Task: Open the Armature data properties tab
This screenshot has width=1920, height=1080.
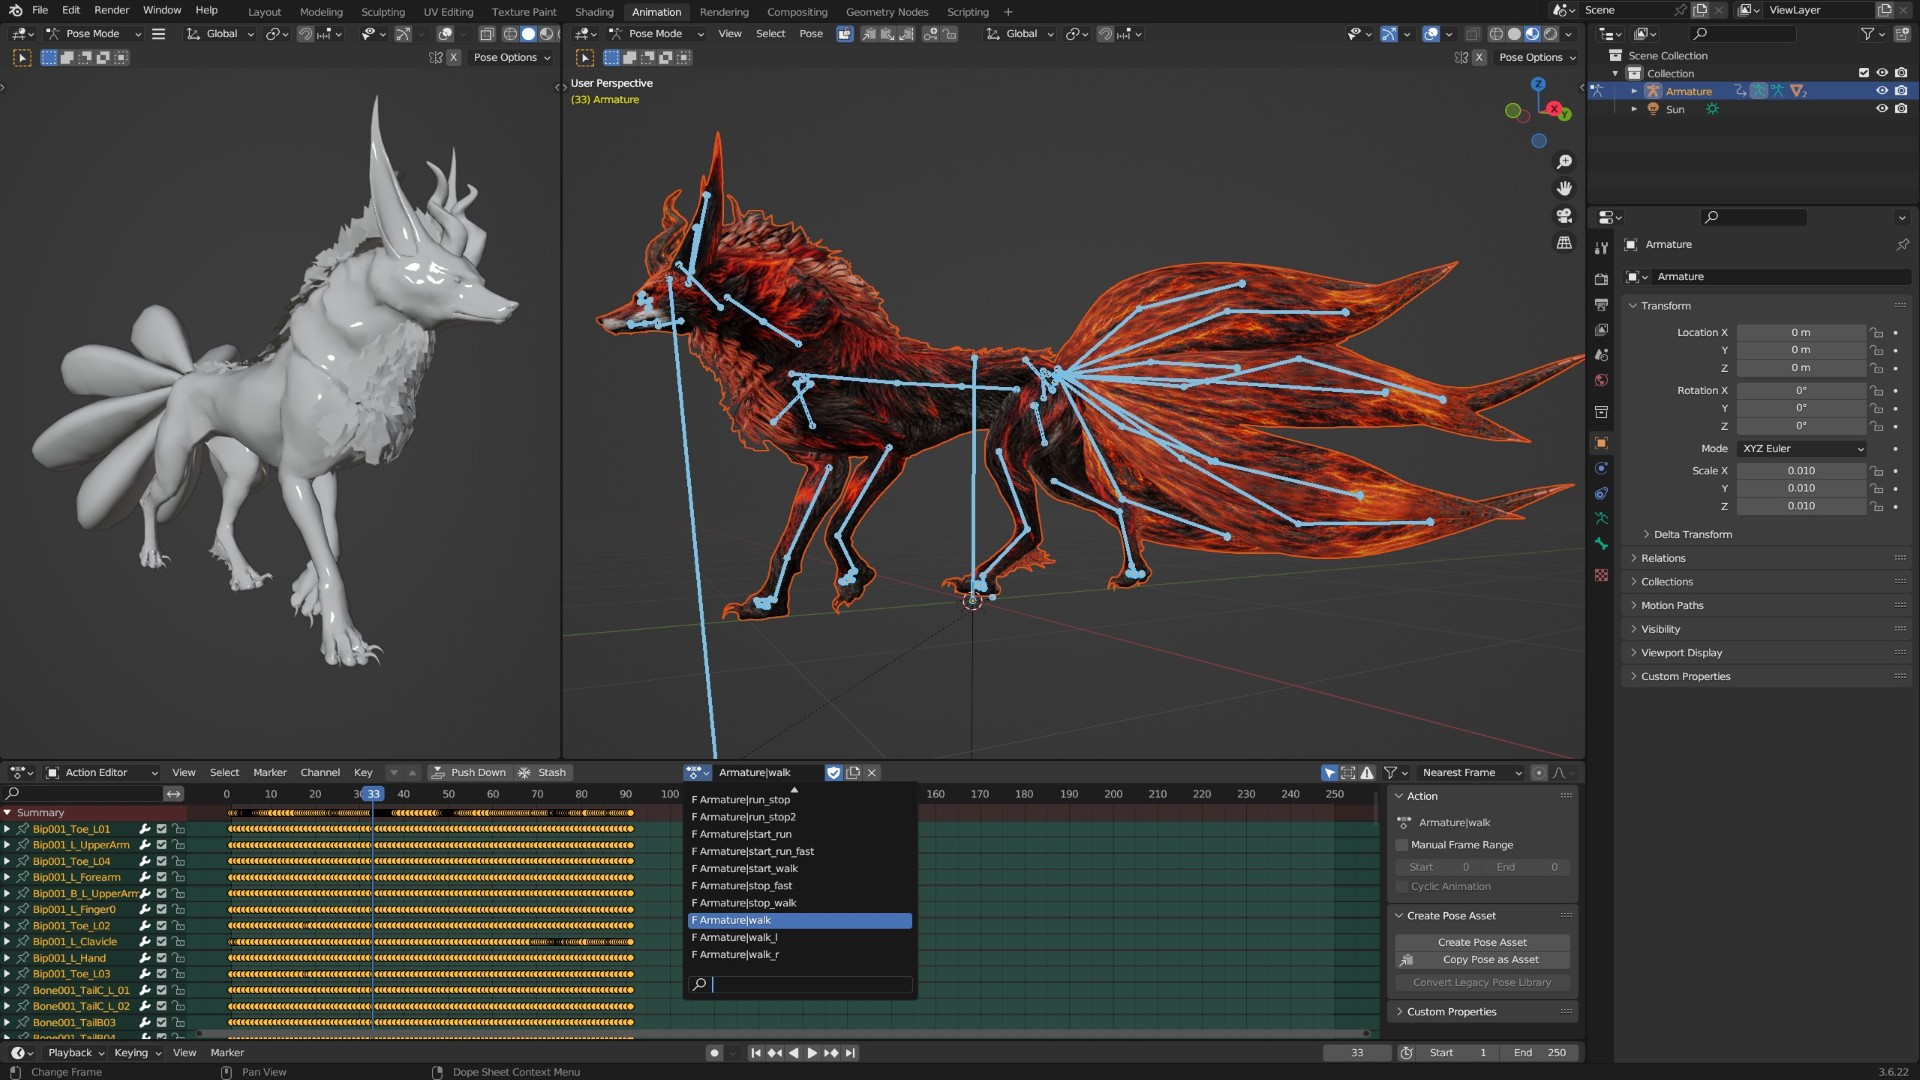Action: (x=1601, y=518)
